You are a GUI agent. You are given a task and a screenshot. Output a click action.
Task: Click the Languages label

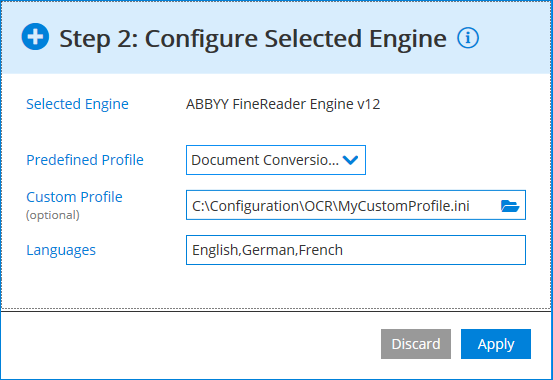(61, 250)
